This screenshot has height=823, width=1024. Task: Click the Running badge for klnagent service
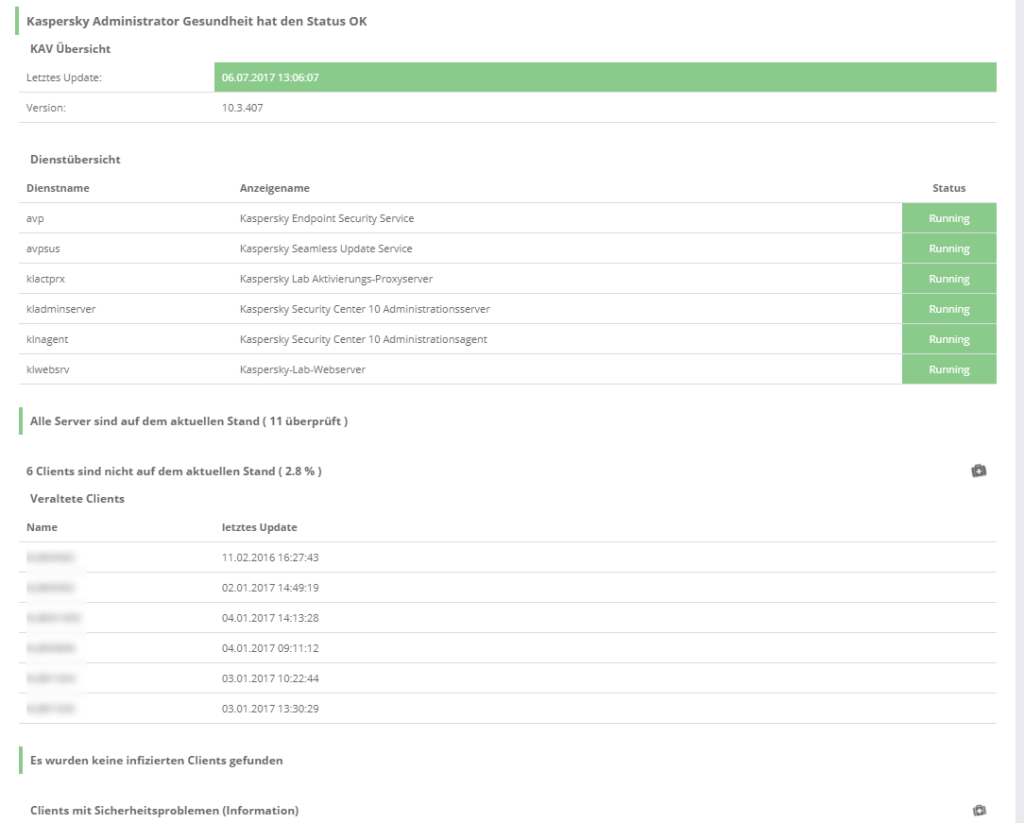coord(948,339)
